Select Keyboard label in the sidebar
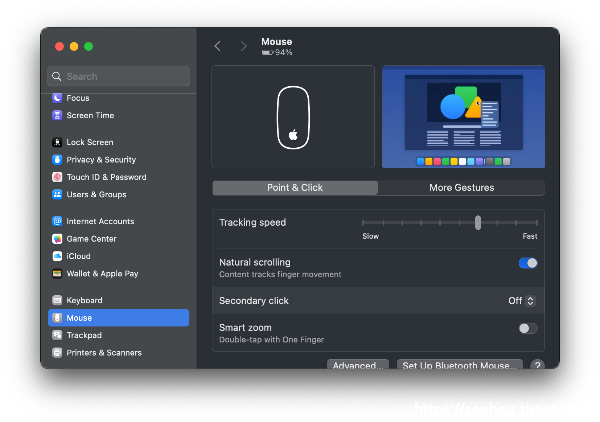This screenshot has height=422, width=600. tap(84, 300)
